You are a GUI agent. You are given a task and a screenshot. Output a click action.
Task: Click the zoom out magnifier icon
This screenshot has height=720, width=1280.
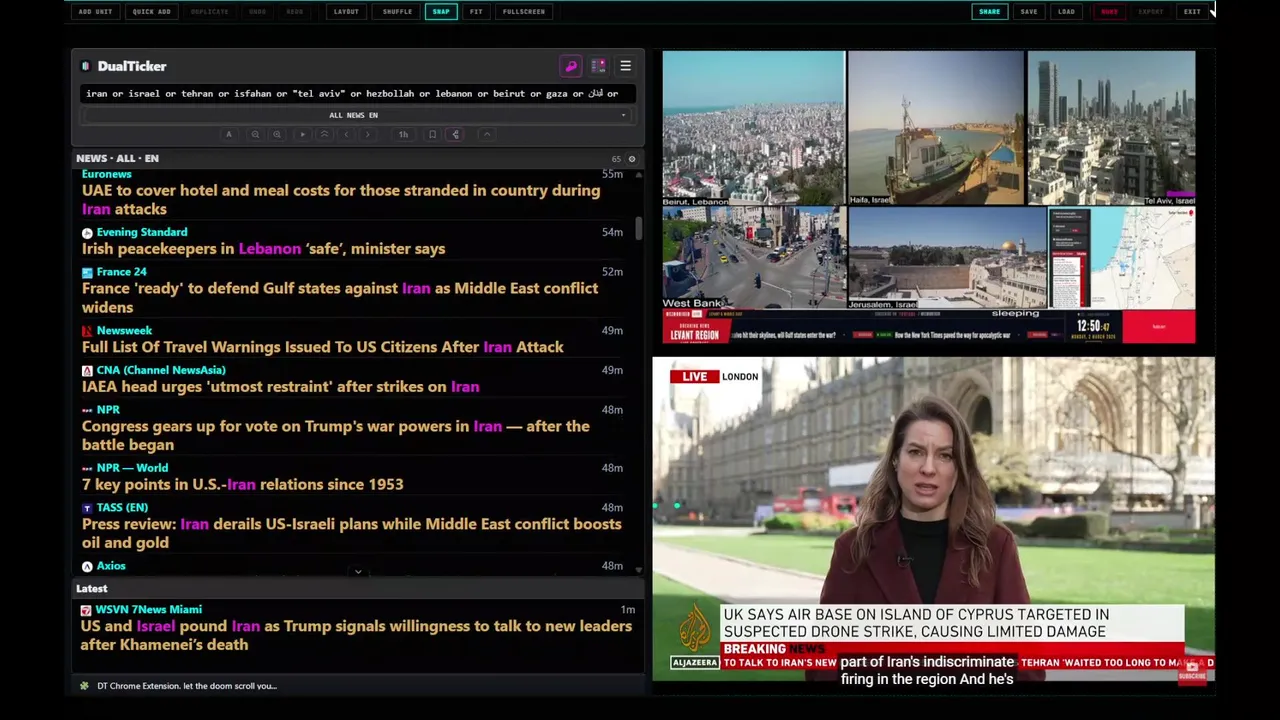255,134
